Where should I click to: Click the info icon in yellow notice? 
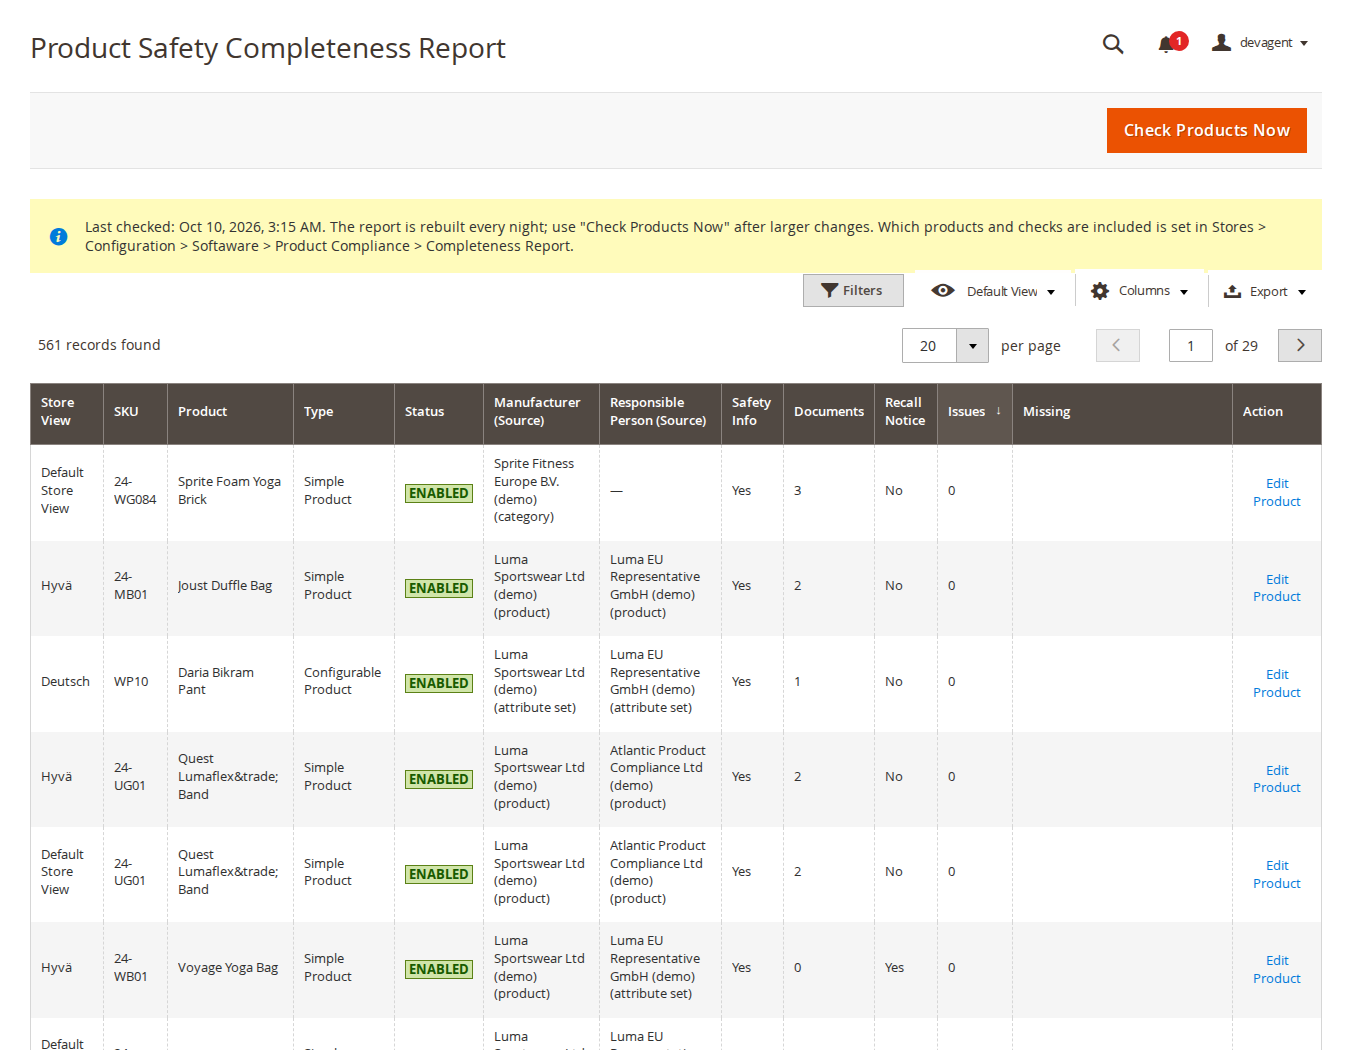59,237
